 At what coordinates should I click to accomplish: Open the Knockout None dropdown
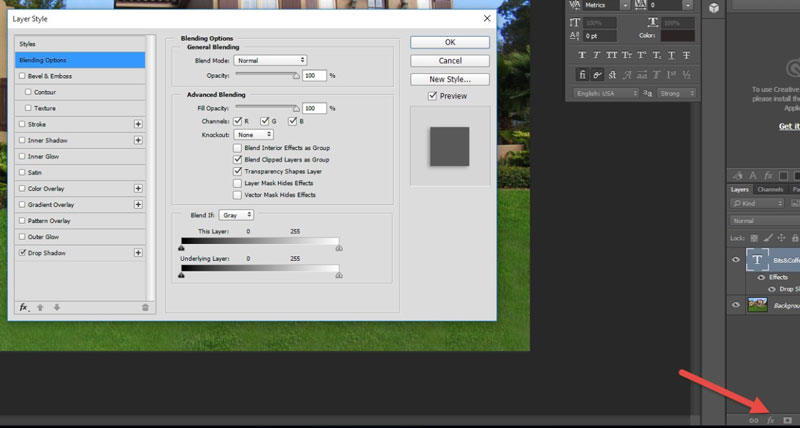[254, 135]
